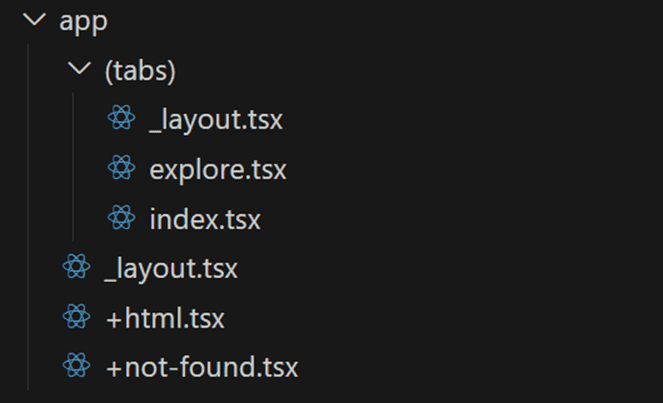The width and height of the screenshot is (663, 403).
Task: Click the indent guide line of app folder
Action: (28, 217)
